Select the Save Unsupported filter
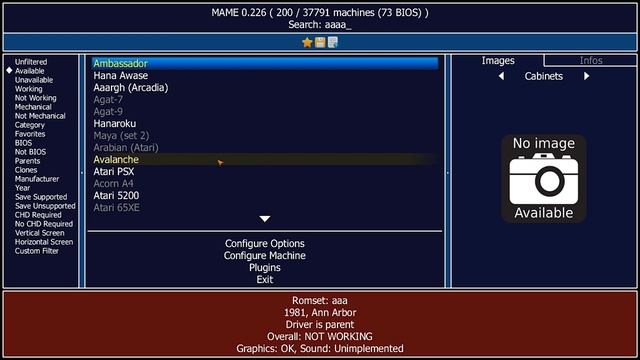The height and width of the screenshot is (360, 640). 45,206
